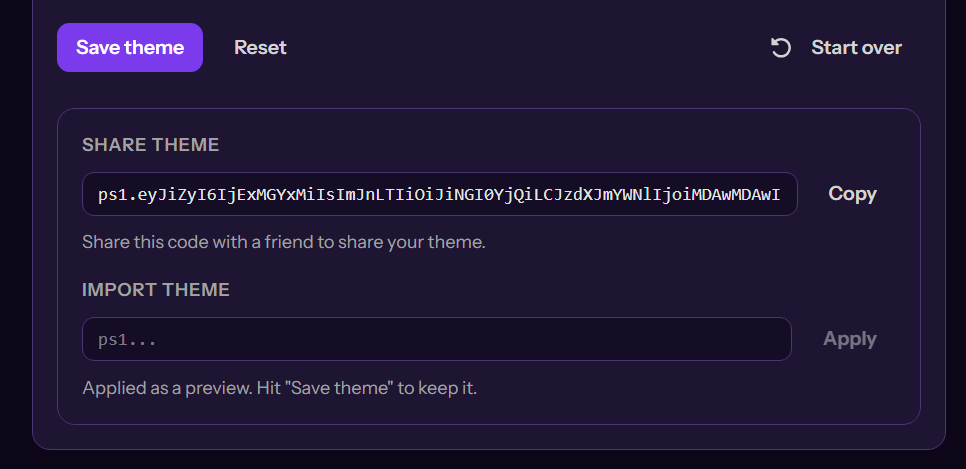
Task: Click the Start over text label
Action: [856, 47]
